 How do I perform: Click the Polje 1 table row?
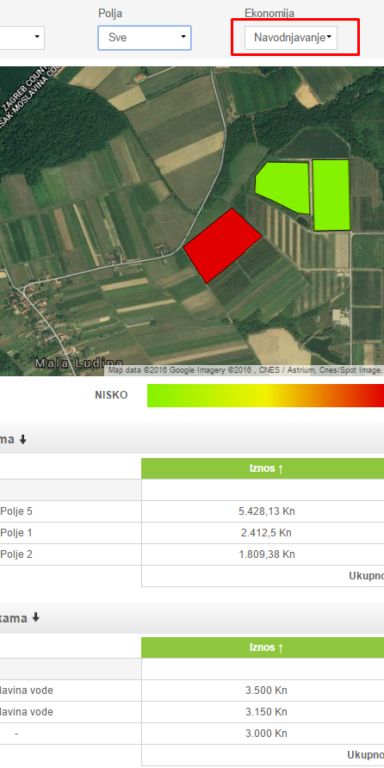tap(192, 533)
